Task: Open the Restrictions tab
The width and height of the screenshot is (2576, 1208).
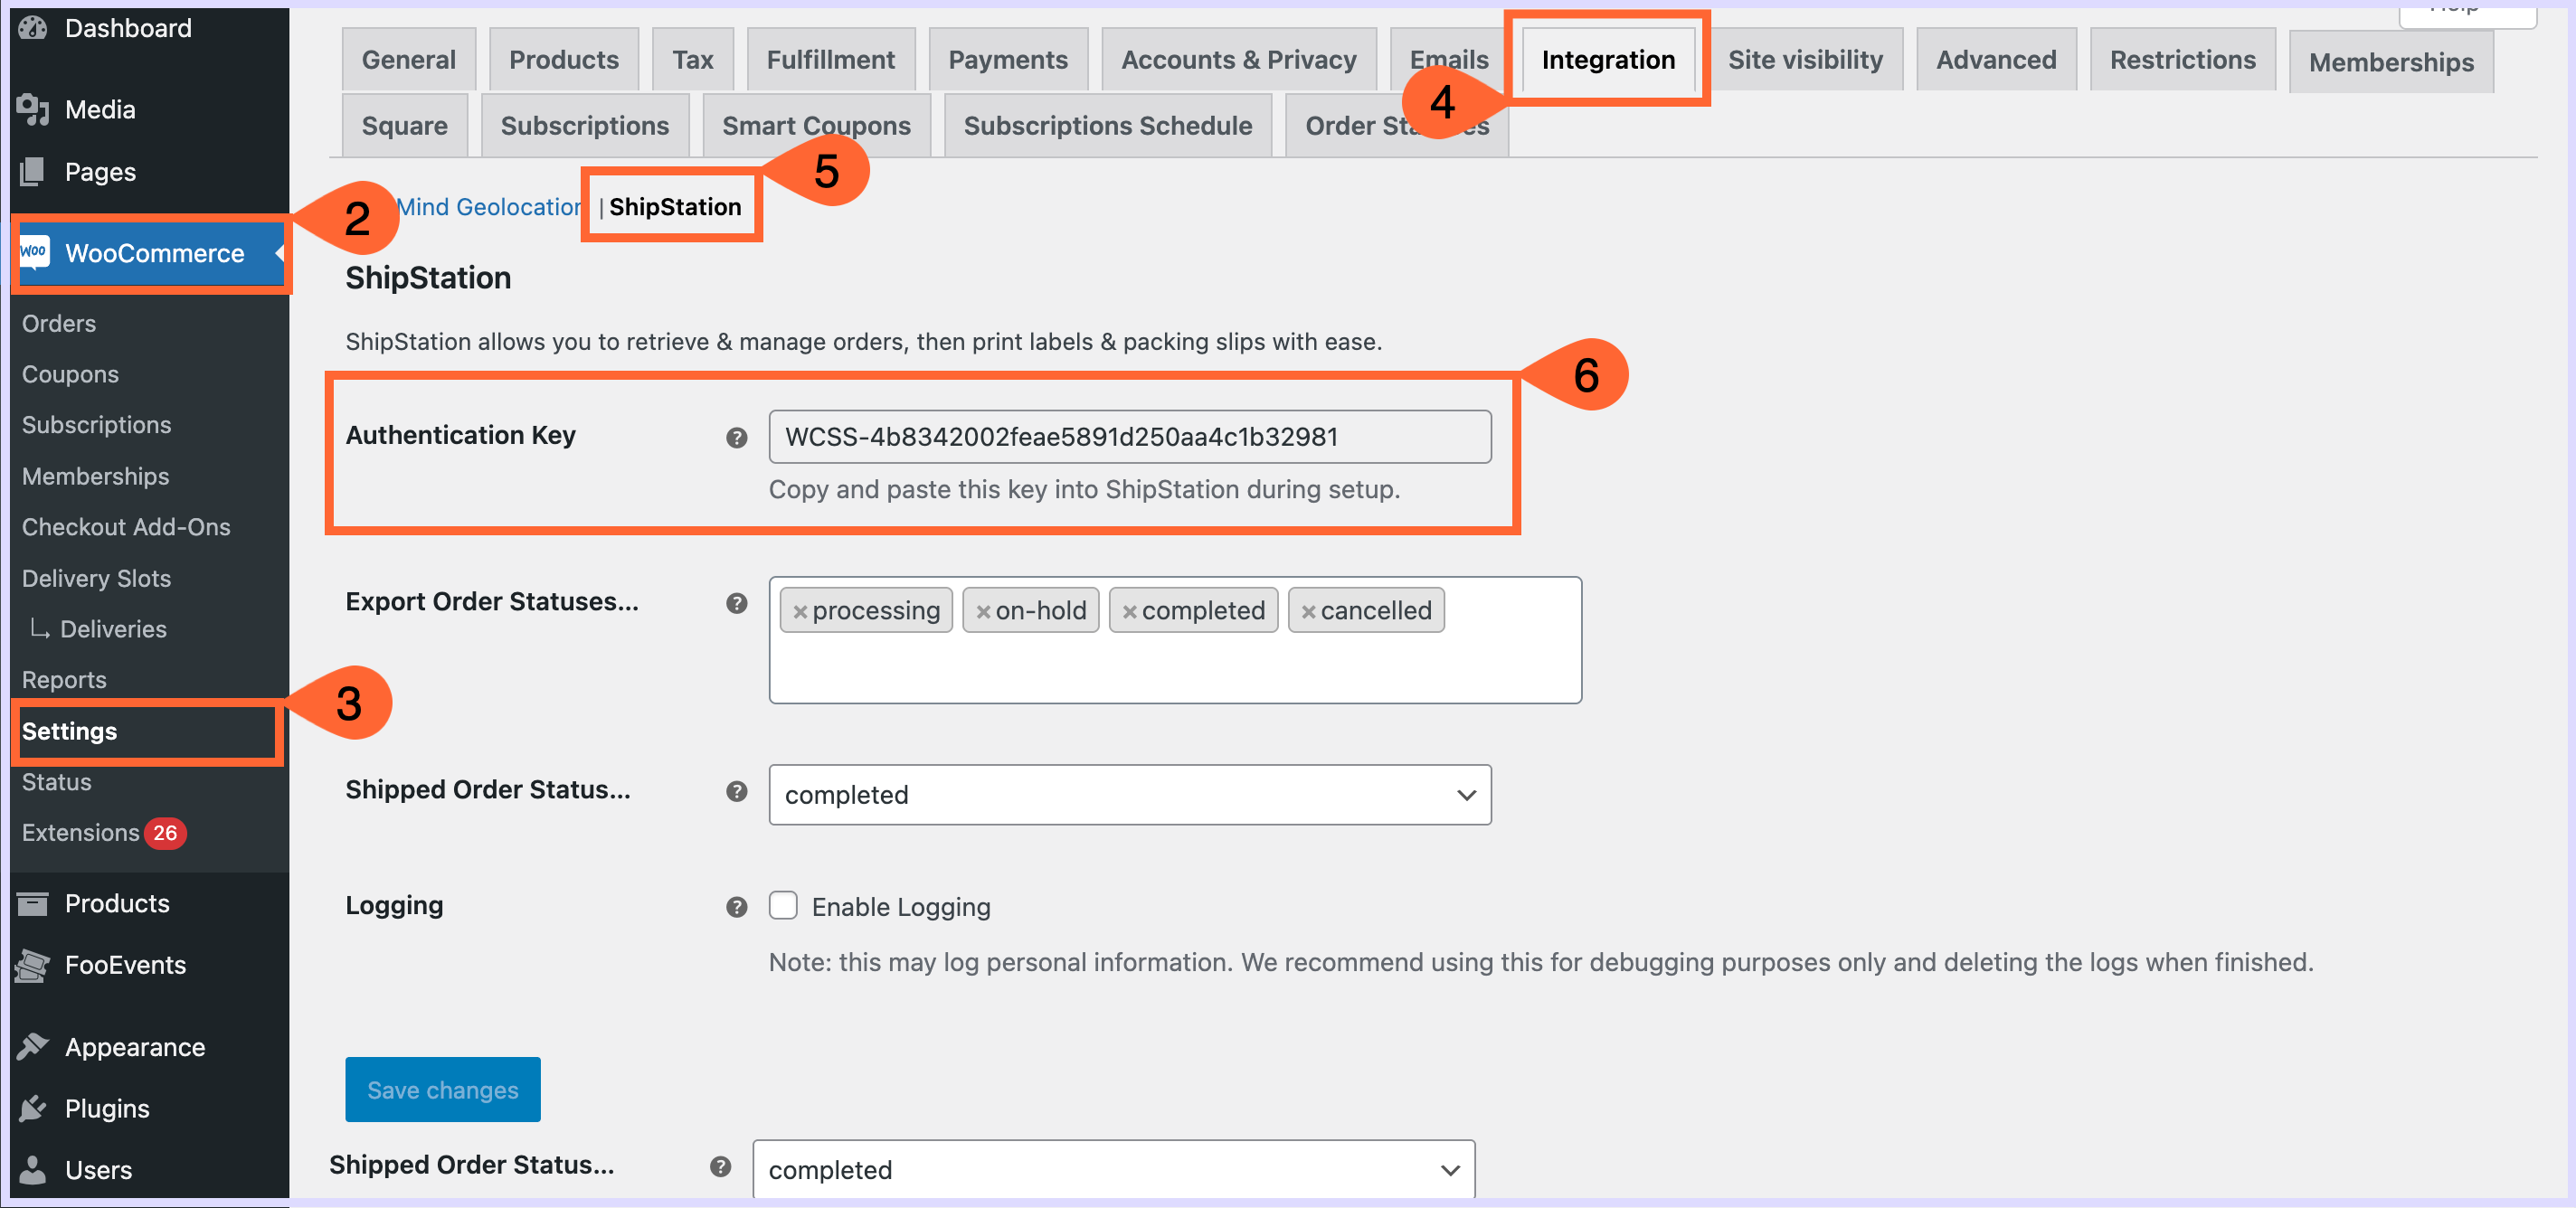Action: click(x=2183, y=60)
